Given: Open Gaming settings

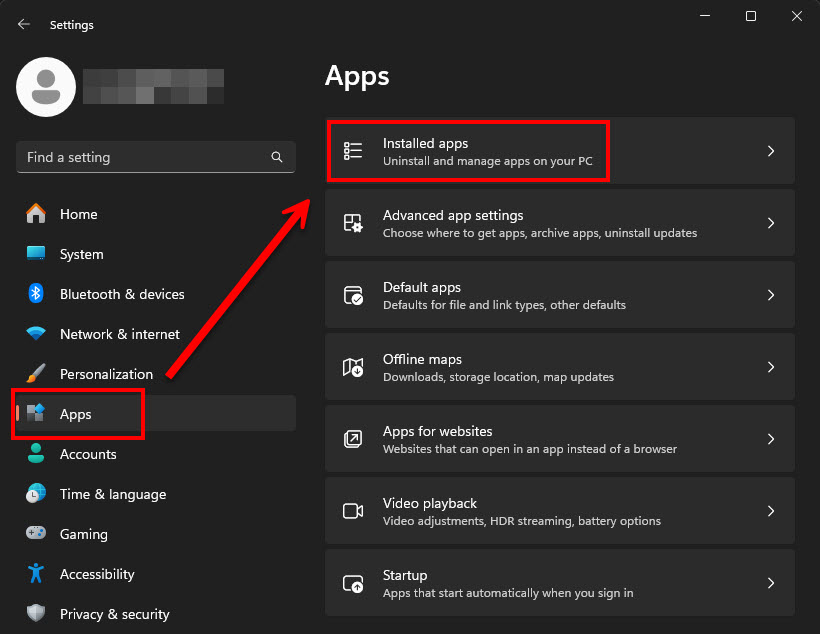Looking at the screenshot, I should 156,534.
